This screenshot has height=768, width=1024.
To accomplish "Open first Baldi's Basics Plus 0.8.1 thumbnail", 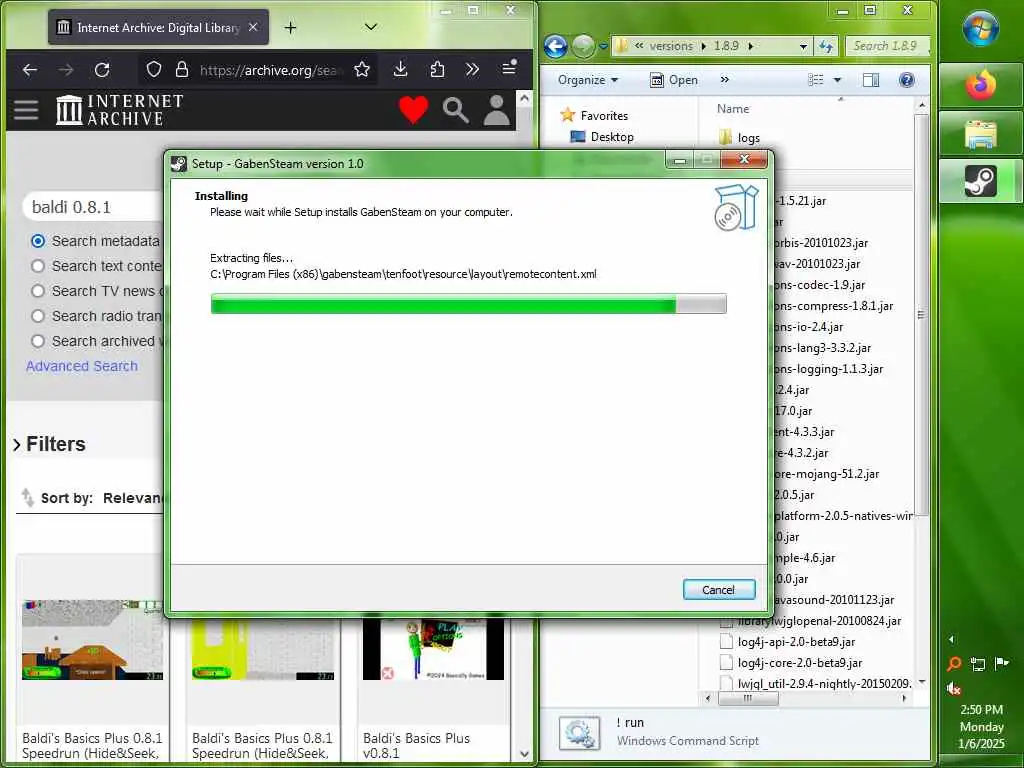I will click(x=92, y=640).
